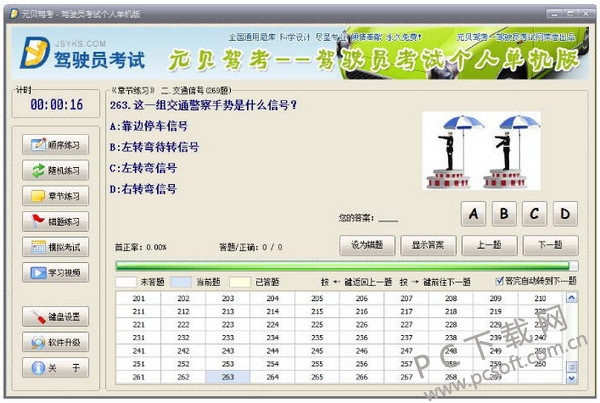The height and width of the screenshot is (403, 600).
Task: Jump to question 233 cell
Action: click(x=228, y=338)
